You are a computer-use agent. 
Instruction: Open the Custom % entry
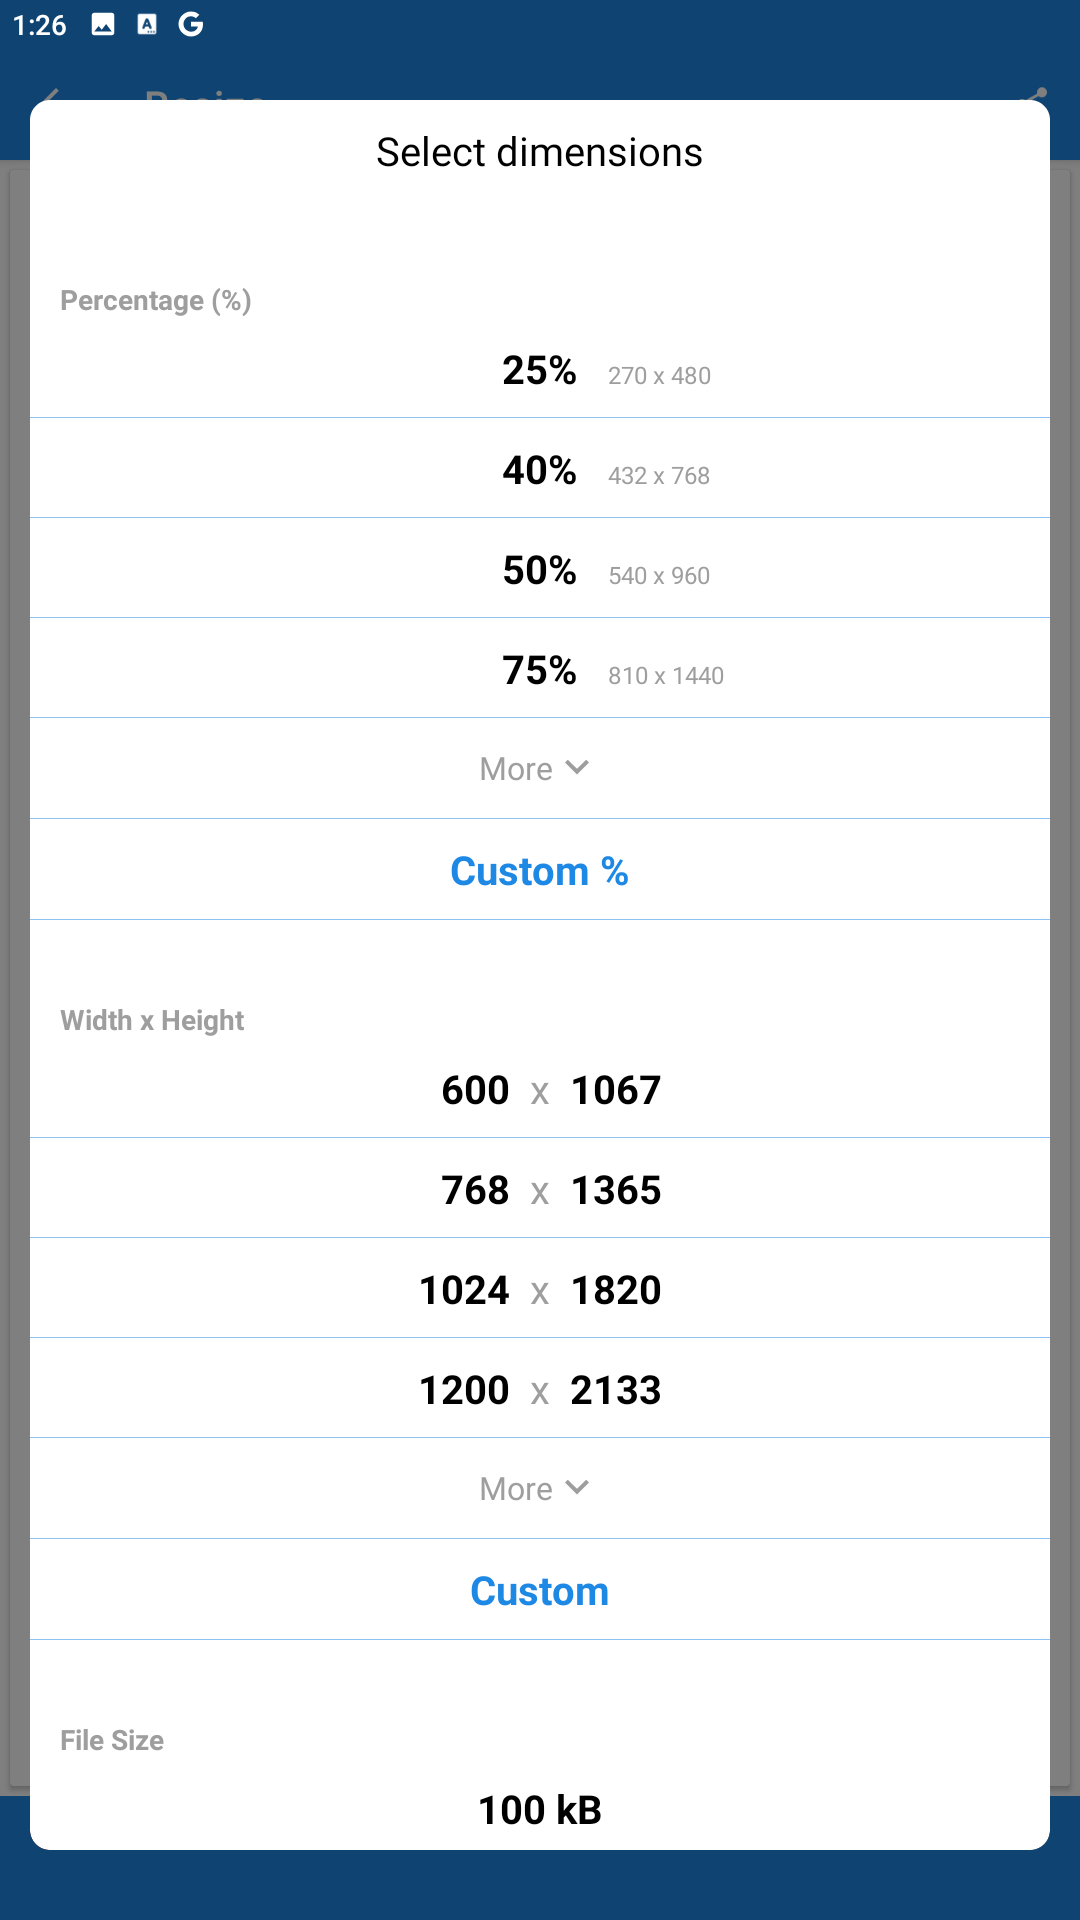click(540, 872)
